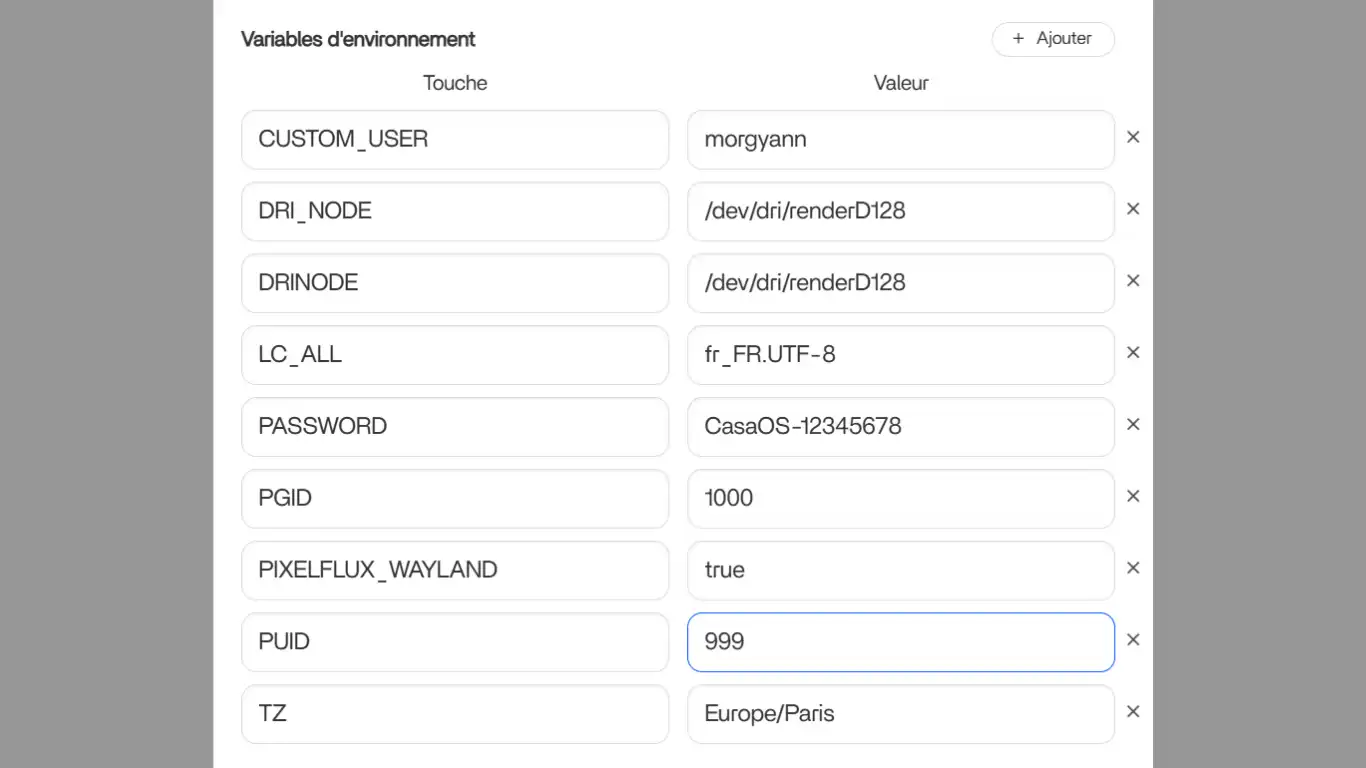Delete the PUID variable entry
This screenshot has width=1366, height=768.
coord(1133,641)
